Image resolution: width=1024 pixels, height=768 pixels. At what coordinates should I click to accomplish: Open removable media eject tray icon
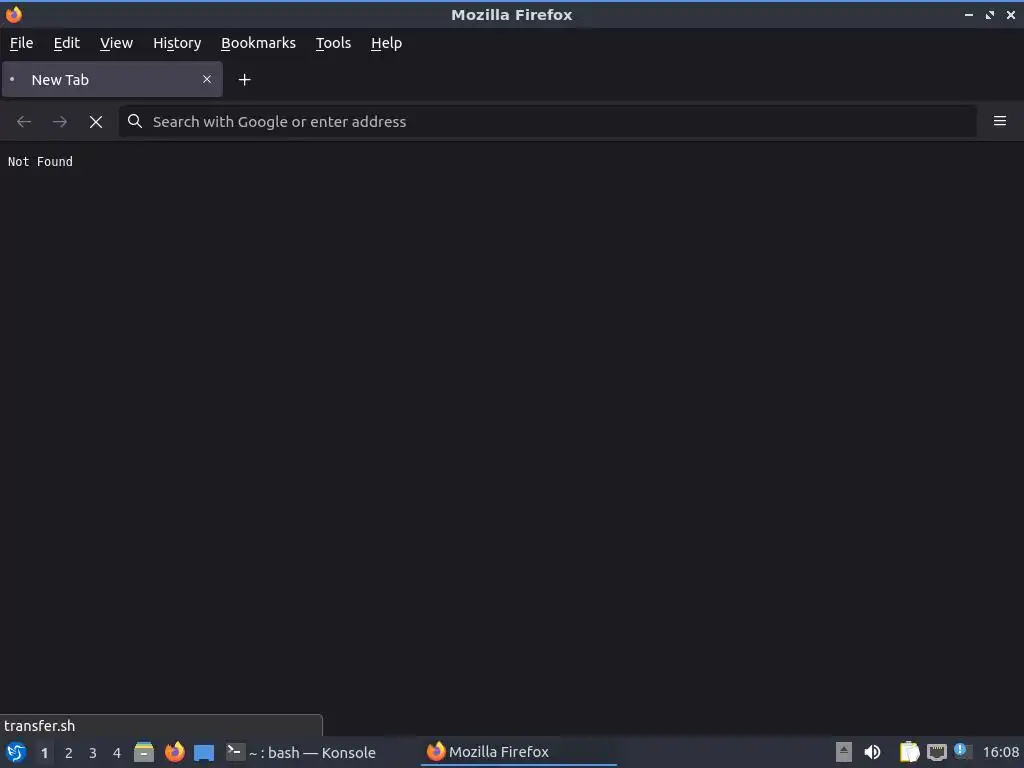tap(843, 752)
